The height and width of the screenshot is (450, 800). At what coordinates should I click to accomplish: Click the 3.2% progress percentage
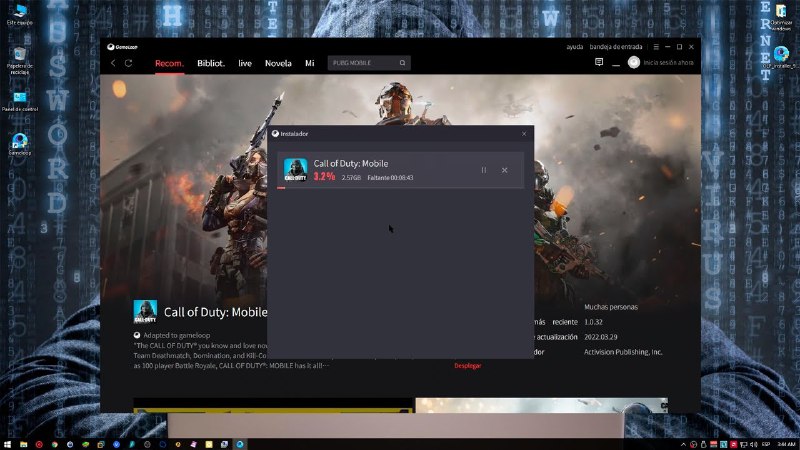(x=324, y=177)
